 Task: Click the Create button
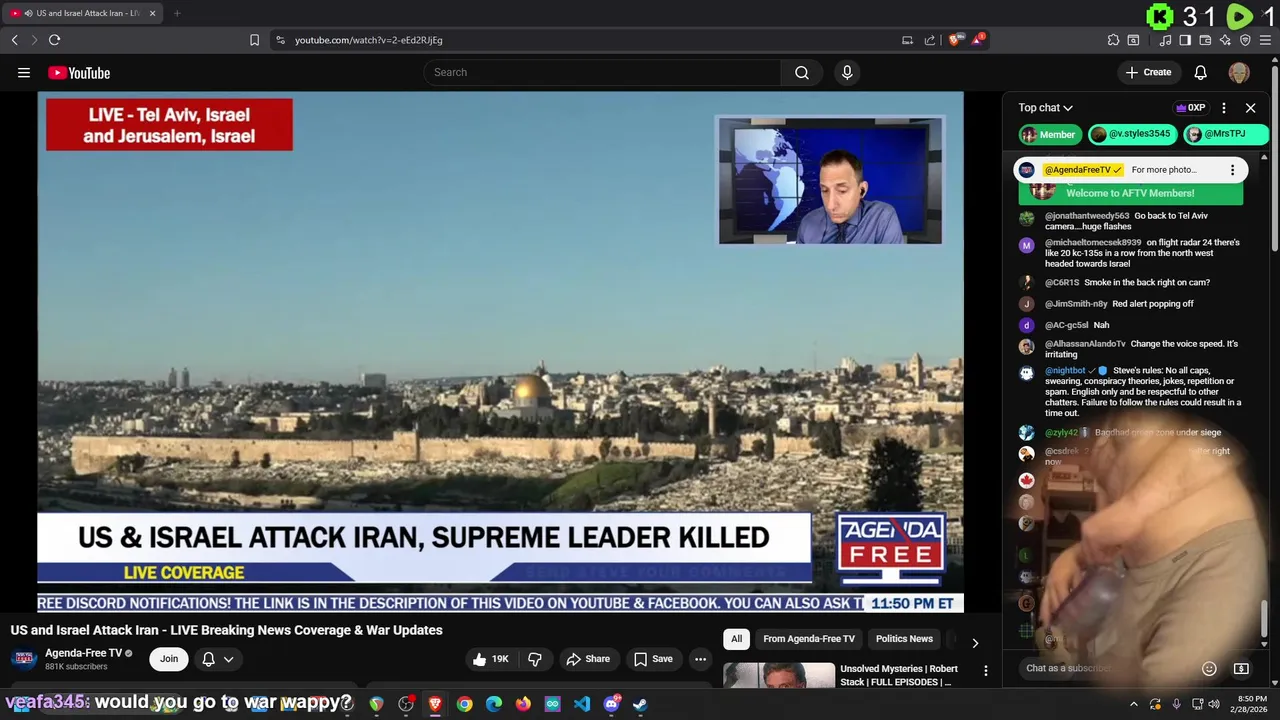tap(1148, 72)
